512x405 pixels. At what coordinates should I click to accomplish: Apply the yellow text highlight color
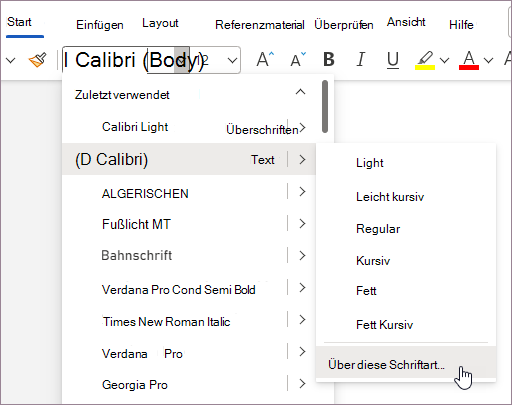pos(425,60)
